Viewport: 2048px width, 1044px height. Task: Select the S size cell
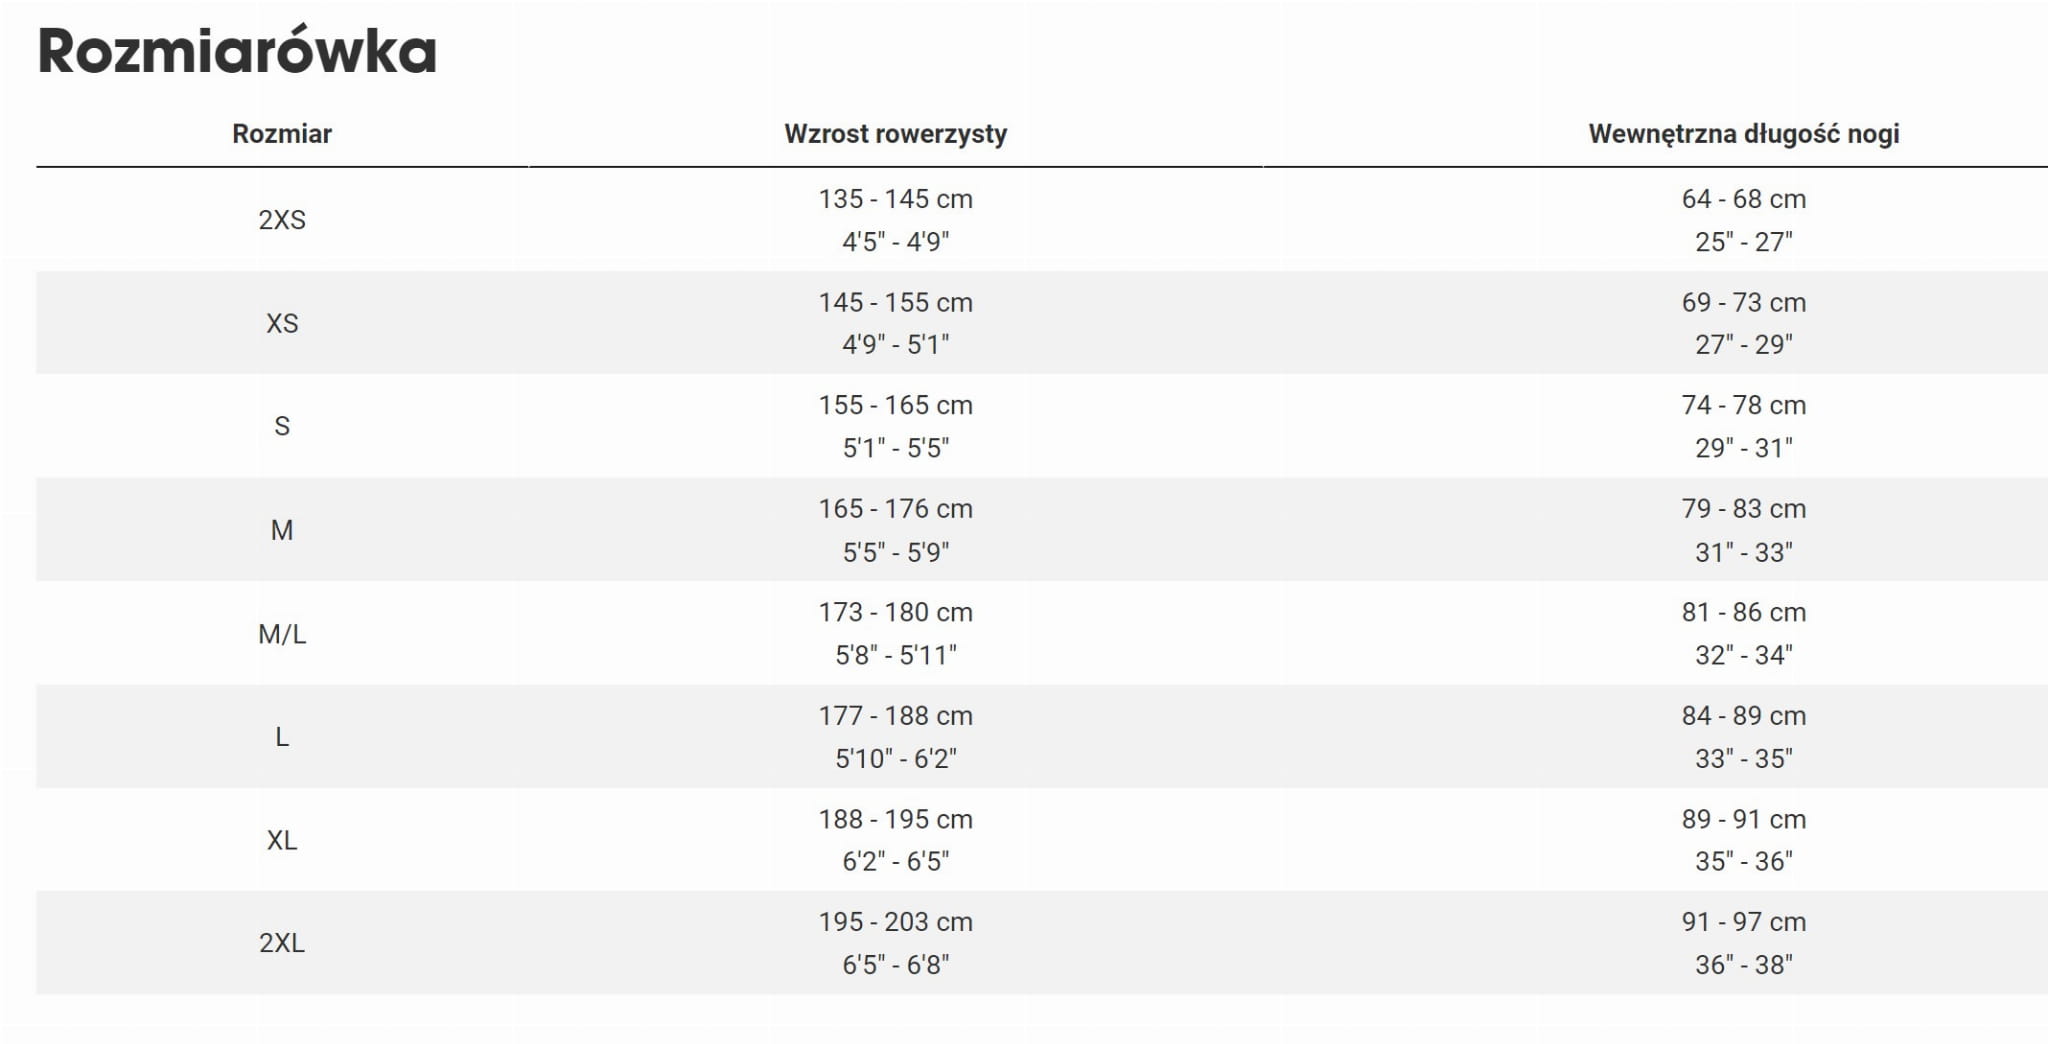point(282,426)
